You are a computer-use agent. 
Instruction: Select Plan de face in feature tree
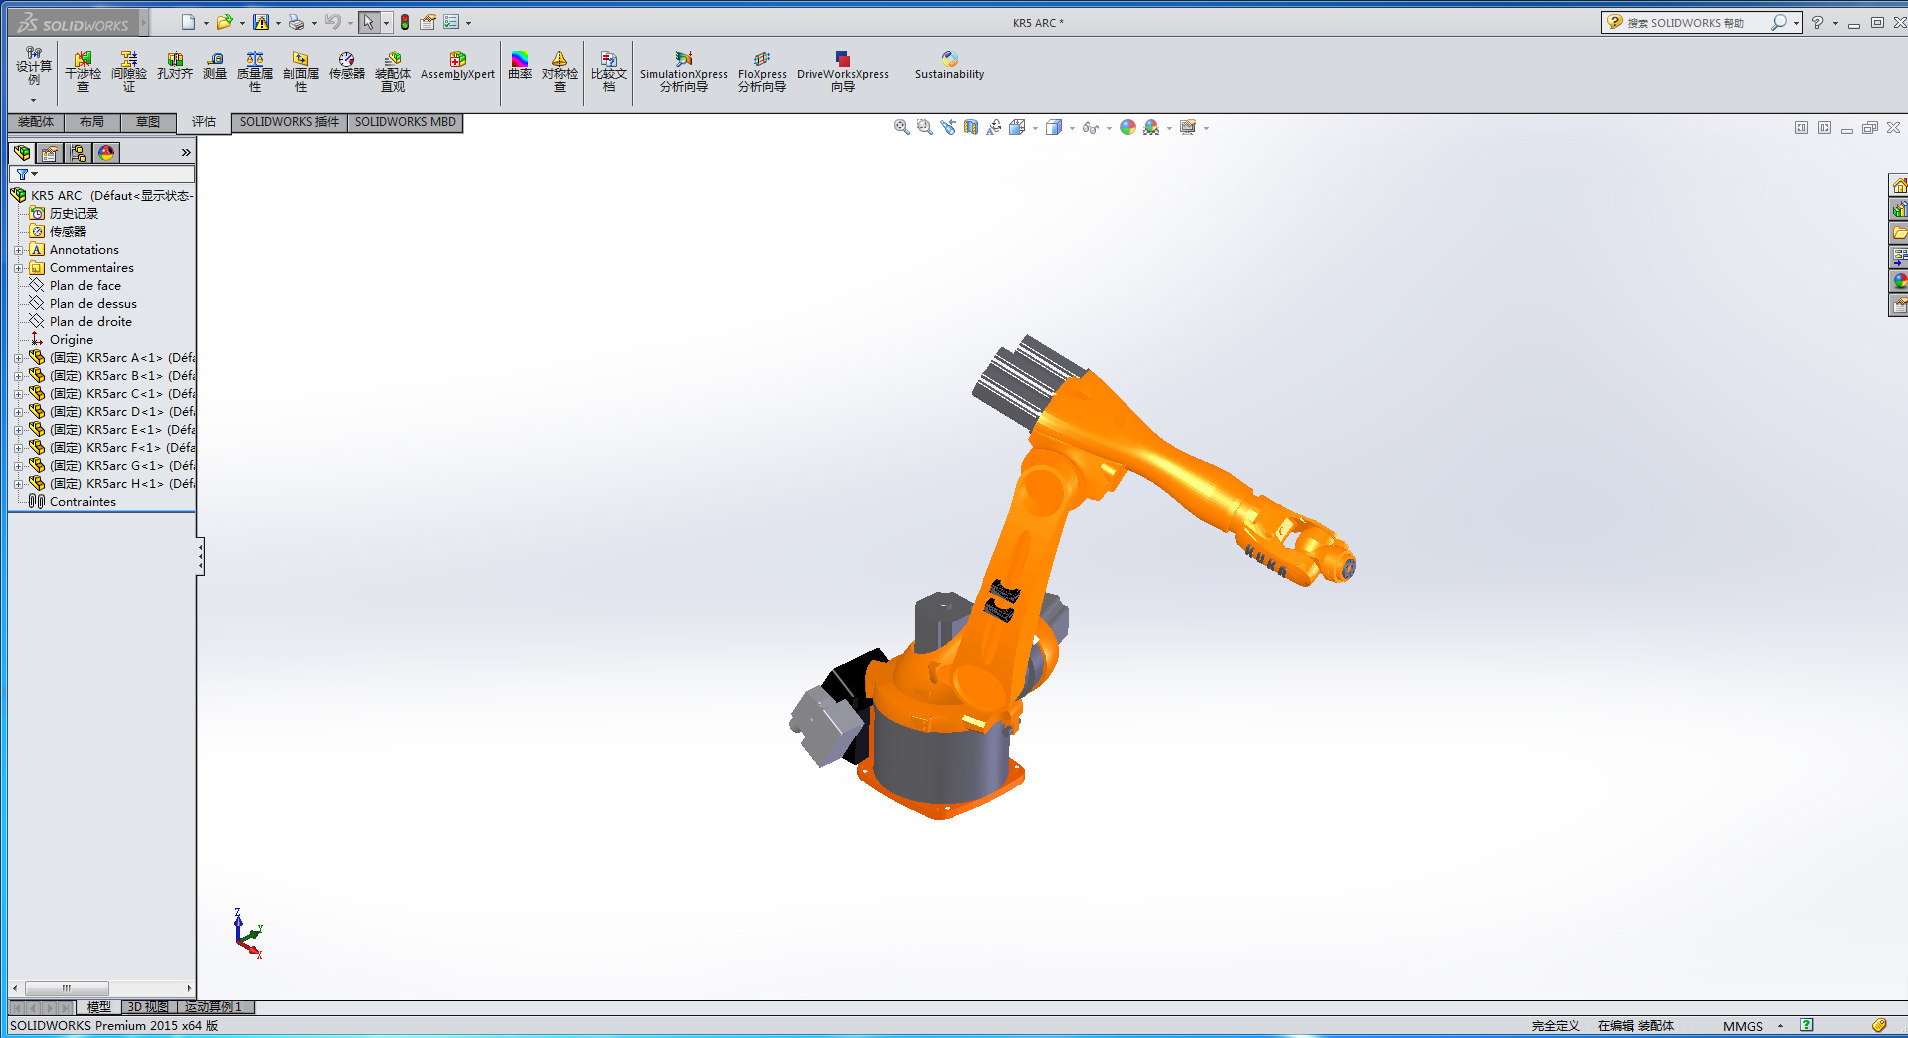85,286
